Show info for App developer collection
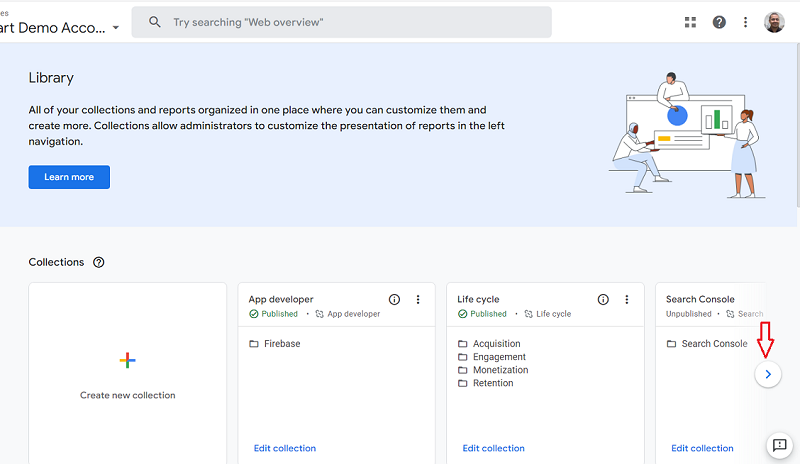 point(394,299)
